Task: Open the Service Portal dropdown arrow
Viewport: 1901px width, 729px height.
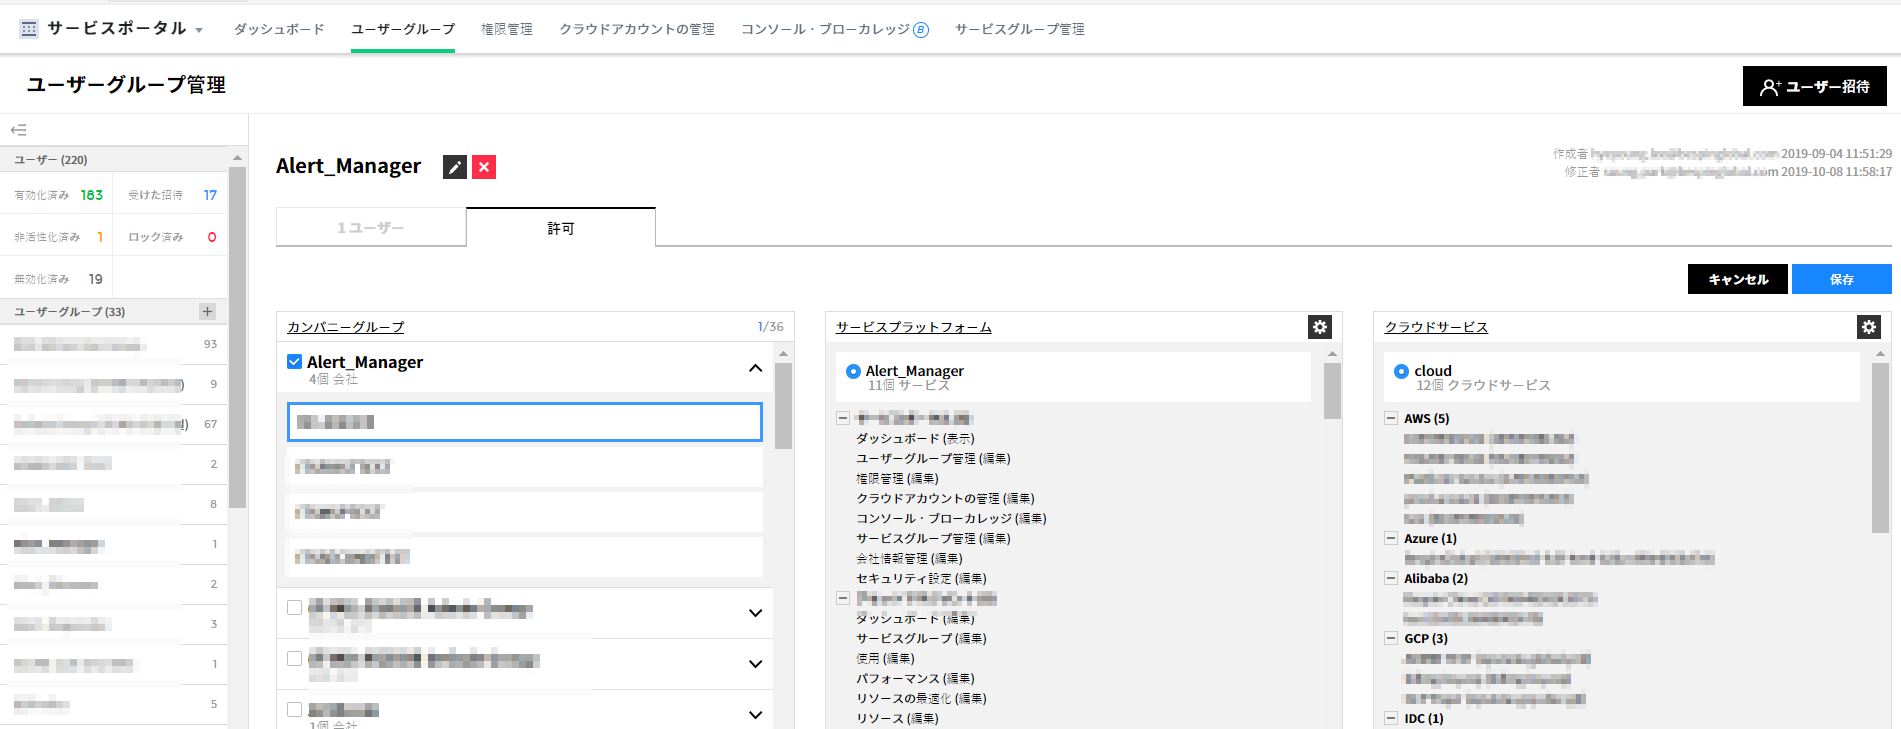Action: pos(200,30)
